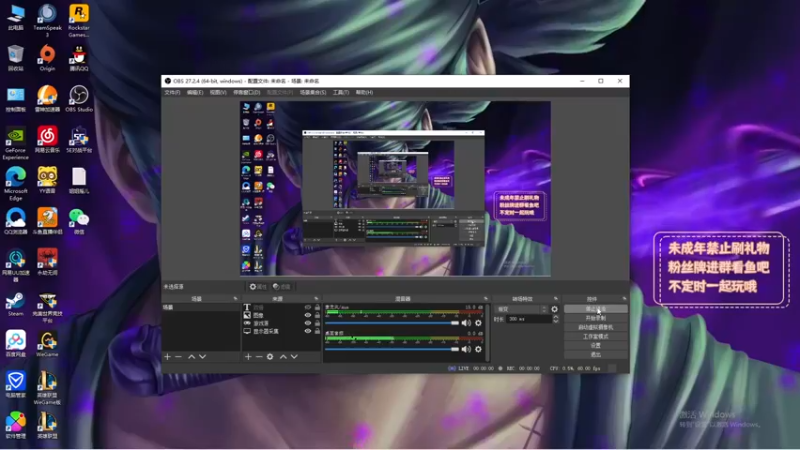Open the 腾讯QQ desktop icon

click(x=79, y=58)
